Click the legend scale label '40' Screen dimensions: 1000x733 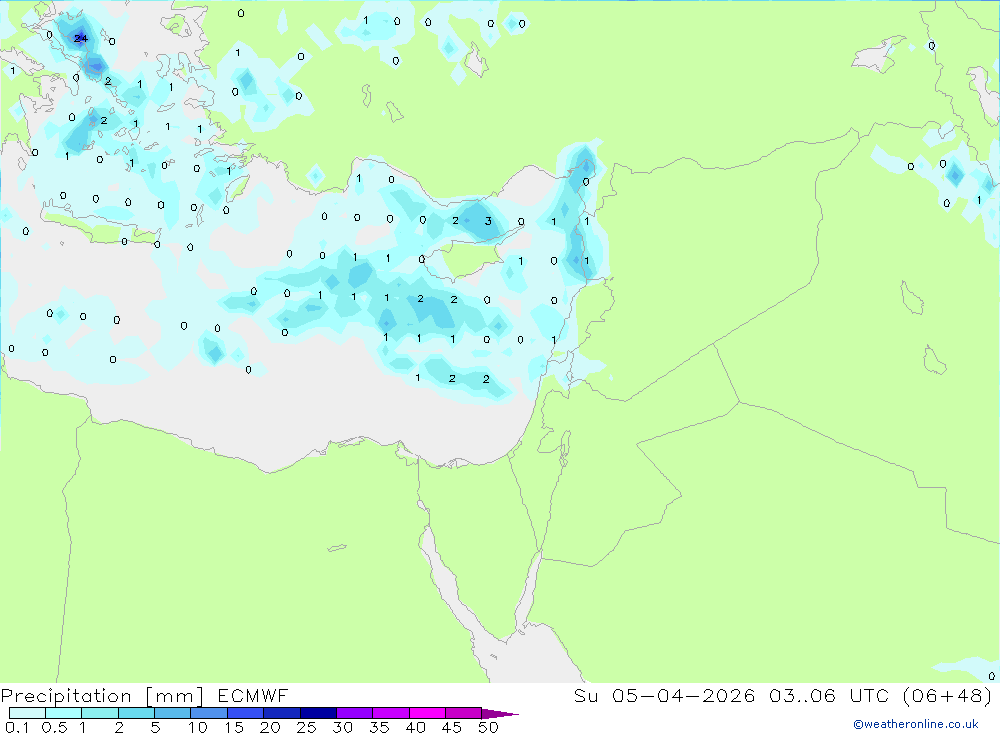click(x=415, y=727)
